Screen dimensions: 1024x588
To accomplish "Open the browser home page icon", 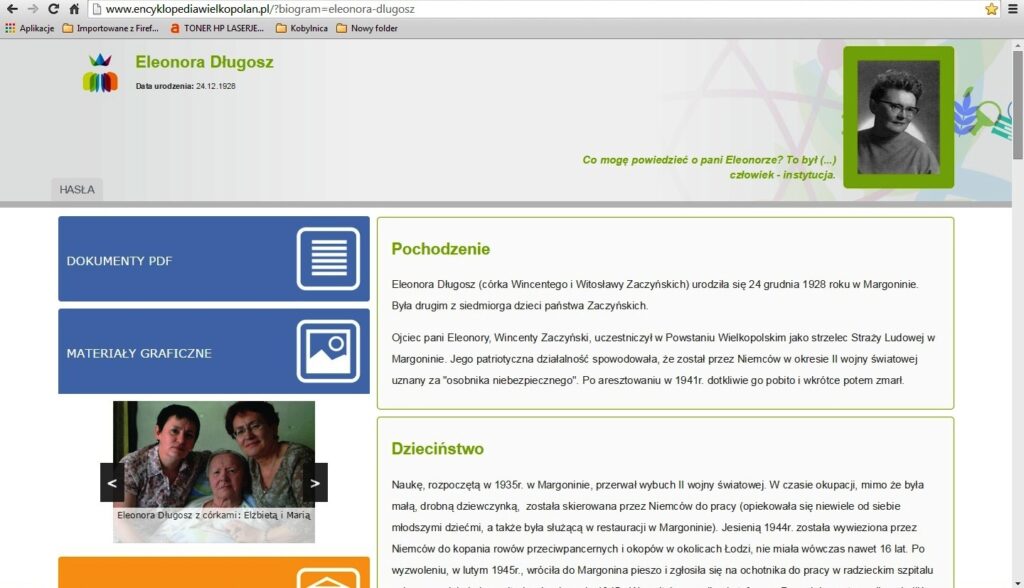I will [74, 9].
